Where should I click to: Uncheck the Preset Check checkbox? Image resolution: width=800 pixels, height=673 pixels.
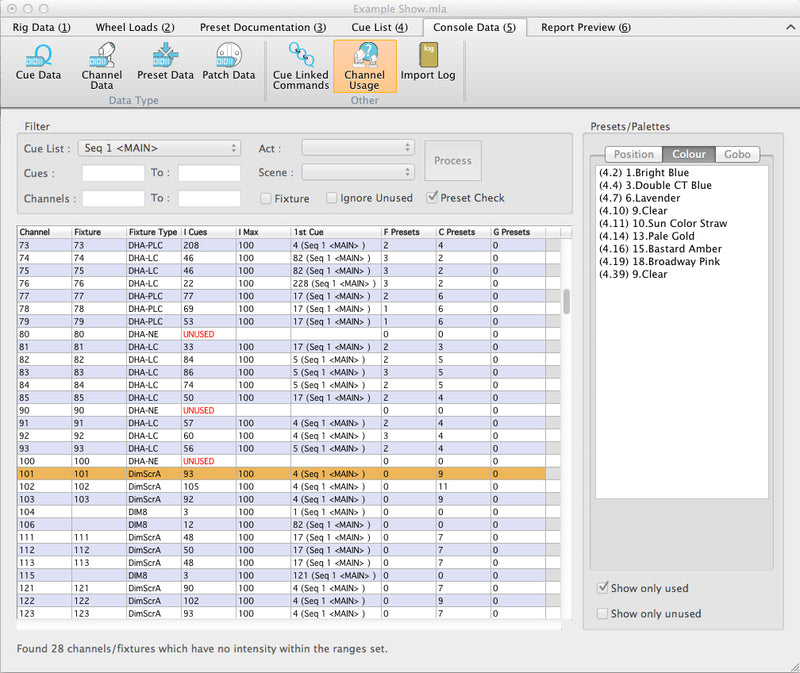pyautogui.click(x=433, y=198)
